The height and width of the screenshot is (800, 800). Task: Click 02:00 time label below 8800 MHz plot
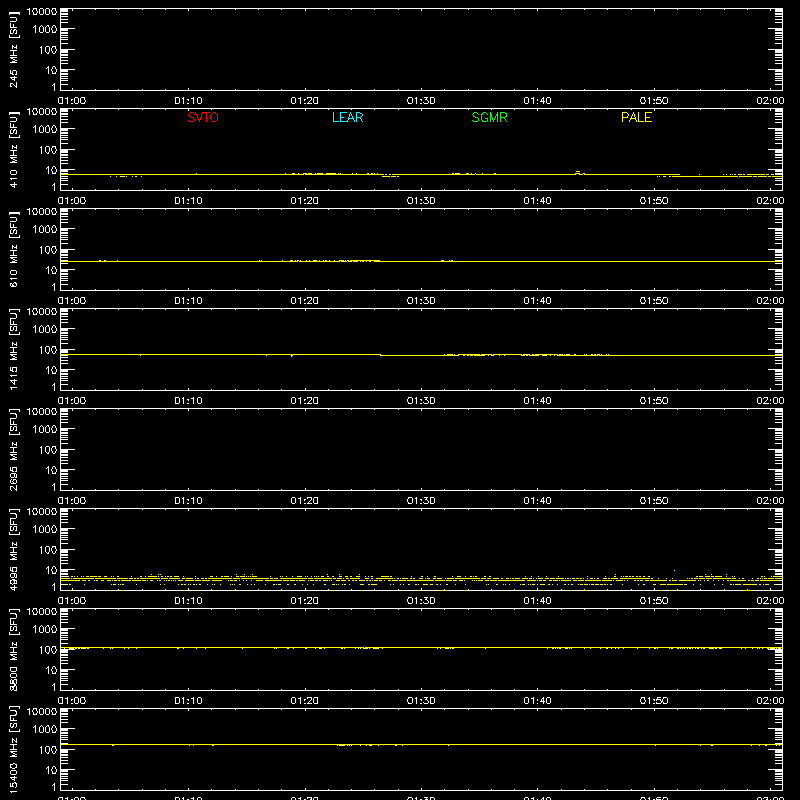[770, 701]
